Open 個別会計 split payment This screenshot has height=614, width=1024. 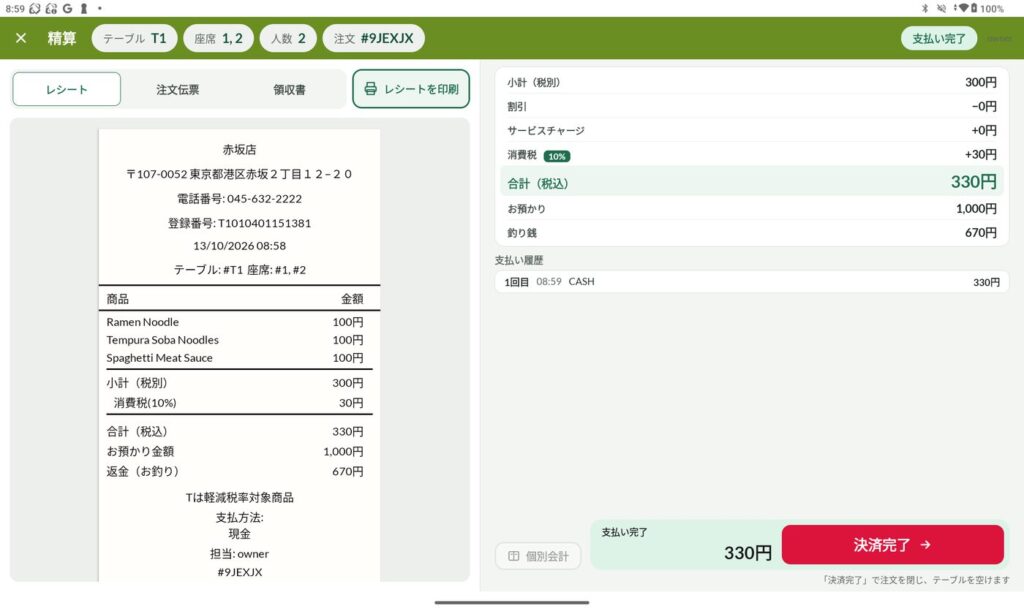[x=538, y=556]
